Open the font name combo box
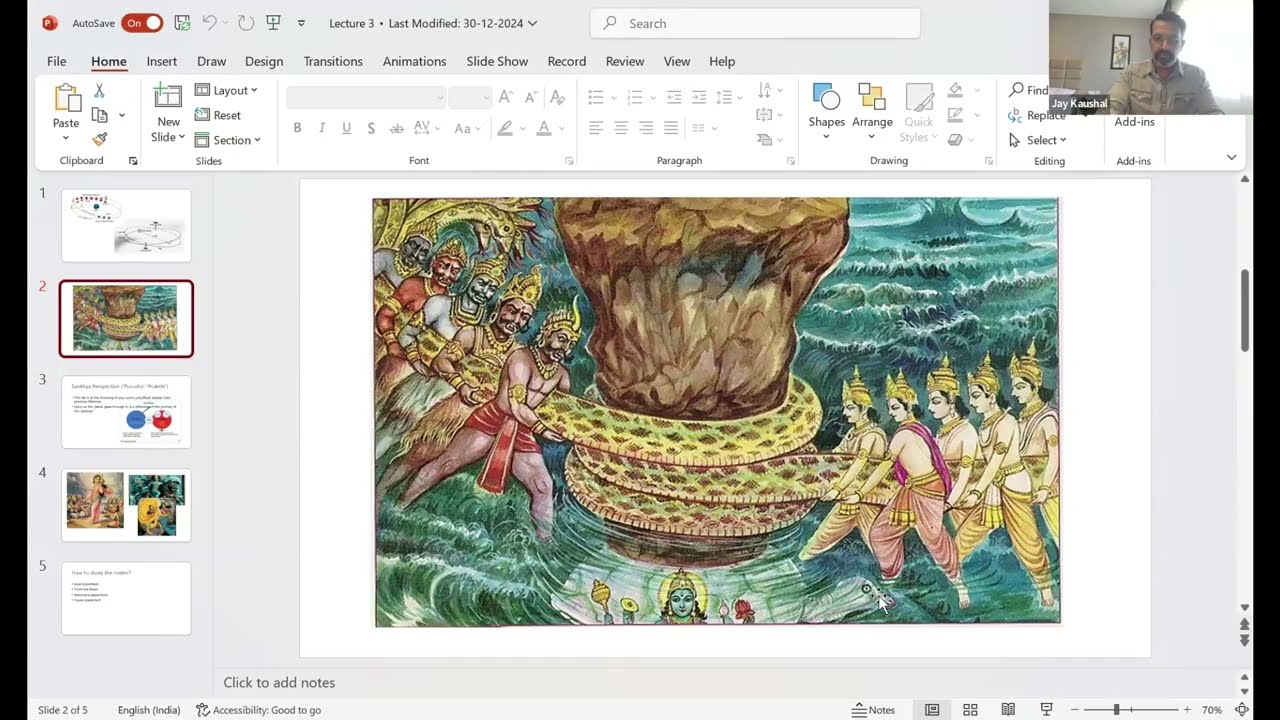 [x=366, y=97]
